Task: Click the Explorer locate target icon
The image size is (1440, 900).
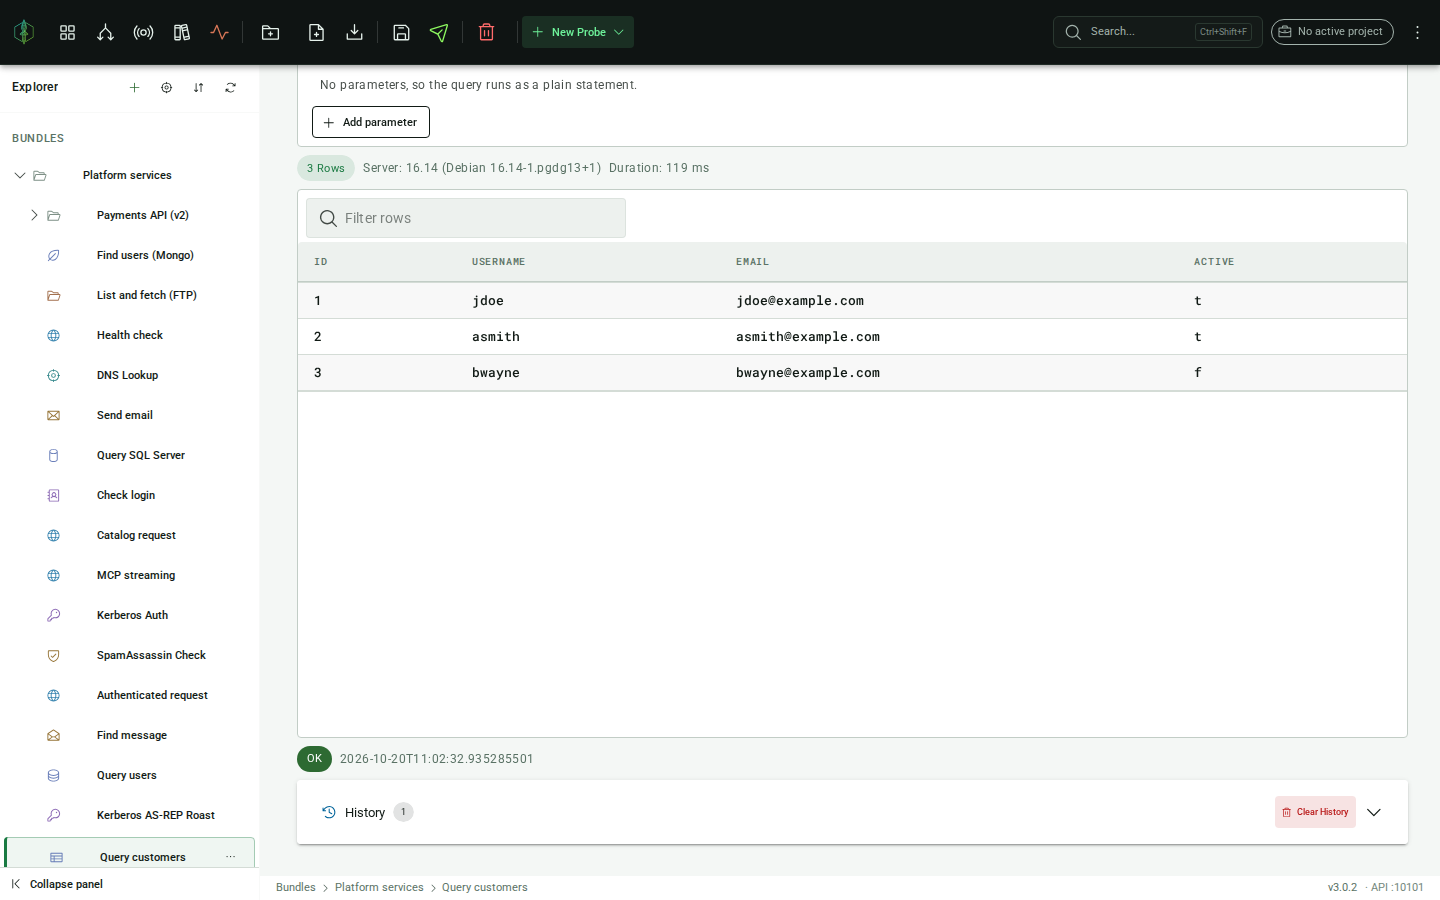Action: pyautogui.click(x=166, y=88)
